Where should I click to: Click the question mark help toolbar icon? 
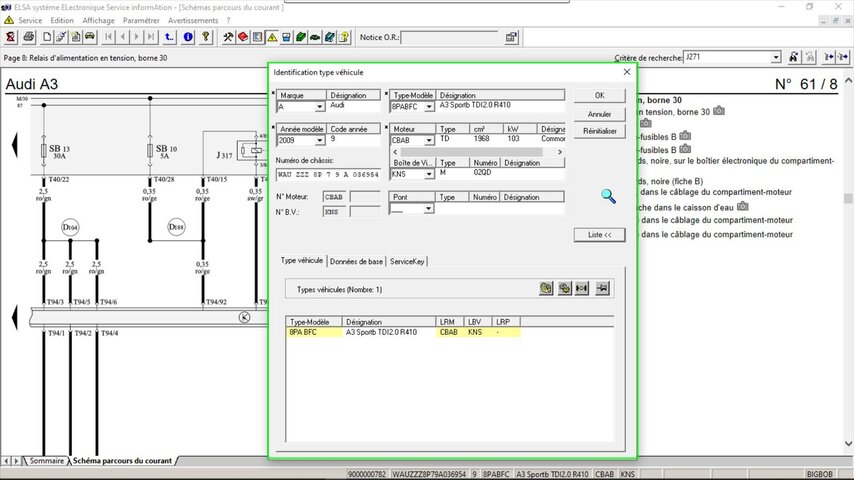coord(206,37)
